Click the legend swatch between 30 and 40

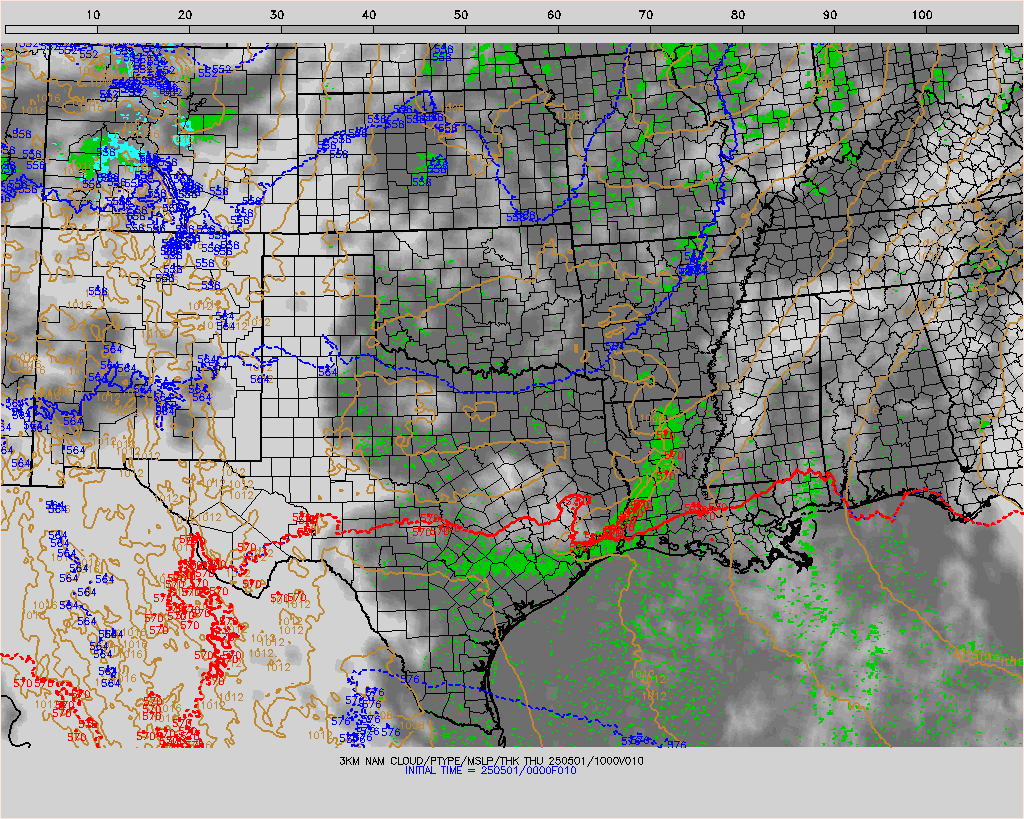click(x=327, y=29)
